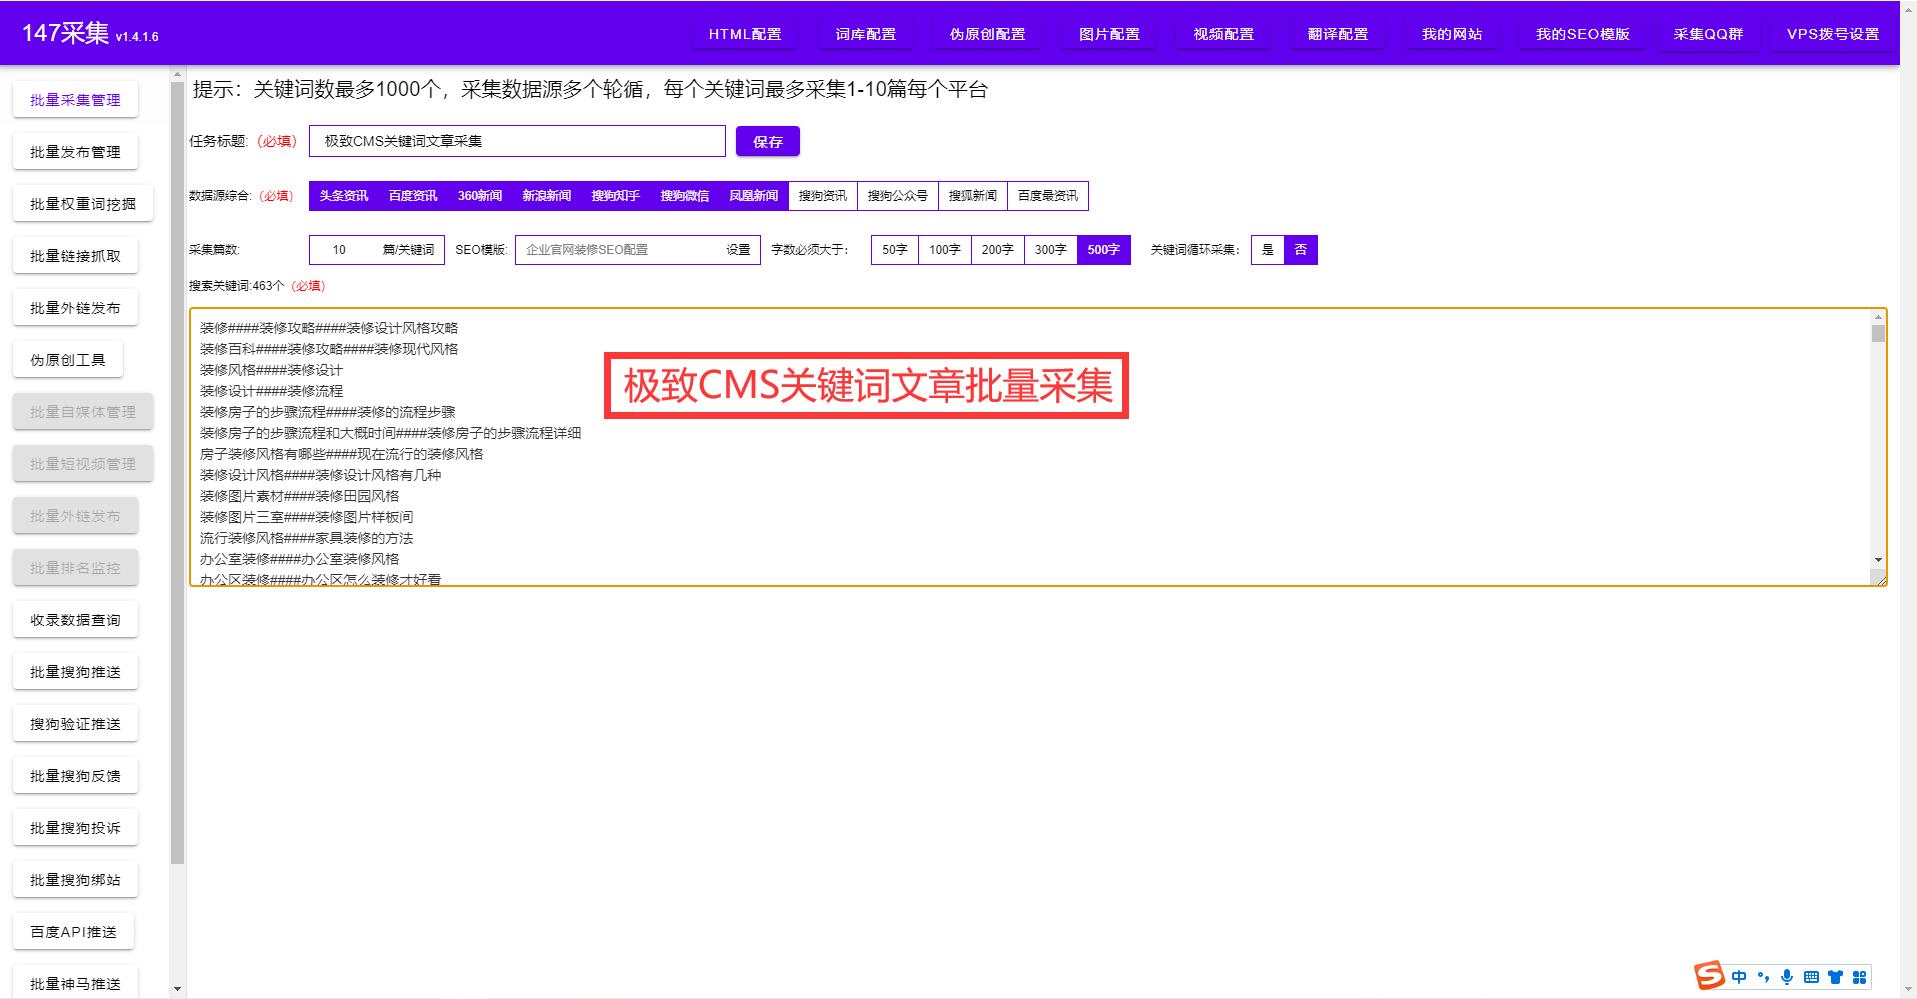Click sidebar scroll-down arrow at bottom
Screen dimensions: 1917x999
pos(177,989)
